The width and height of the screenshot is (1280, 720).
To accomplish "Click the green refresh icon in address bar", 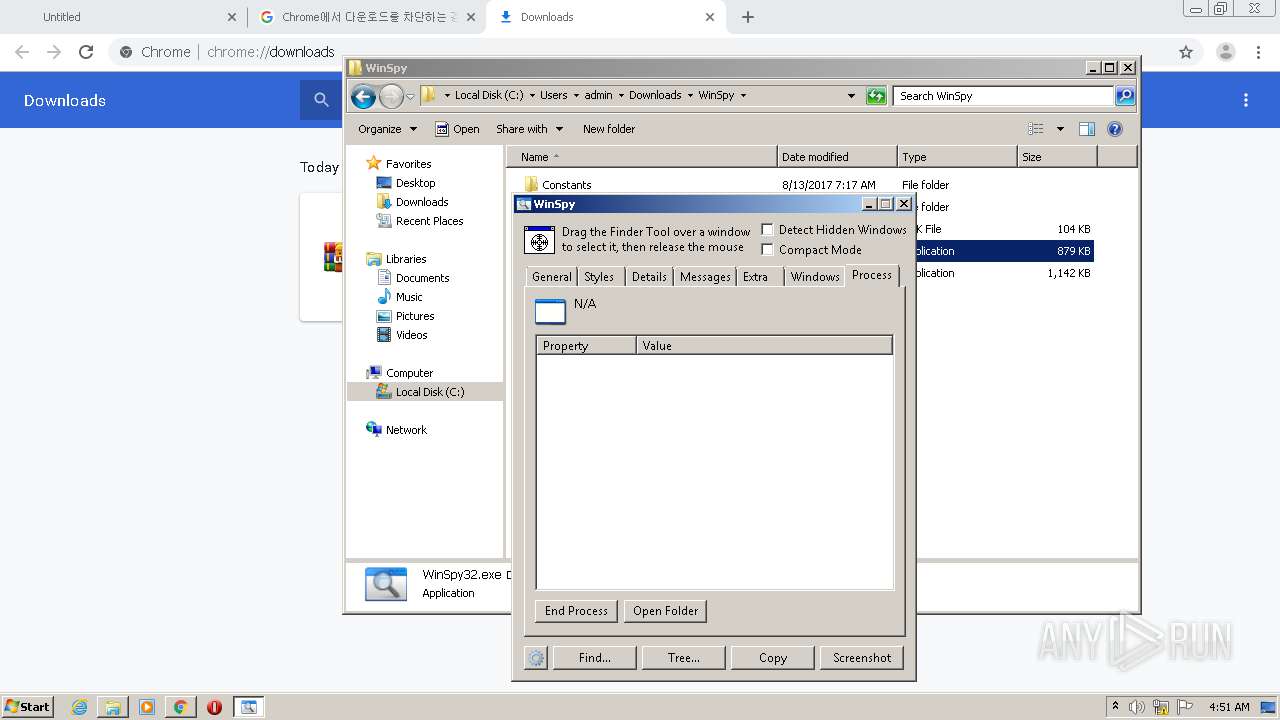I will (876, 96).
